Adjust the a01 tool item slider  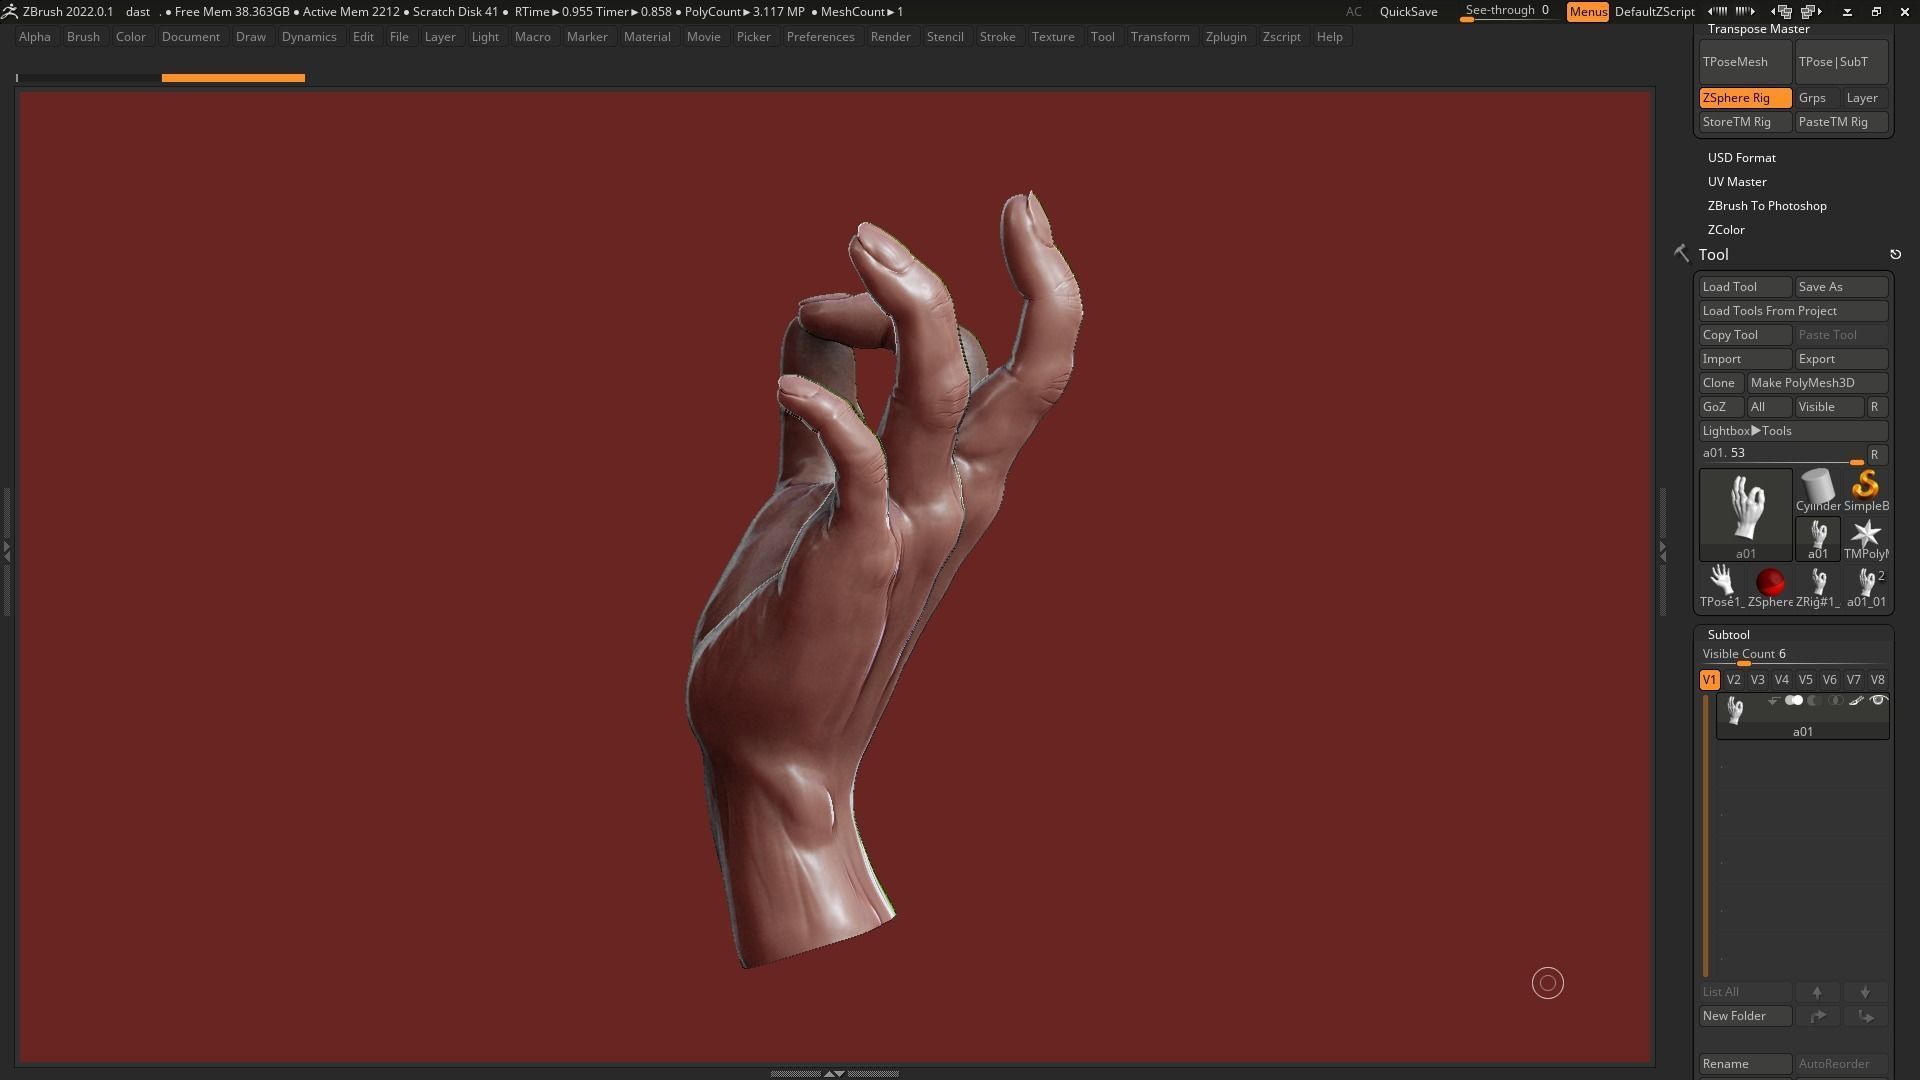pyautogui.click(x=1782, y=454)
